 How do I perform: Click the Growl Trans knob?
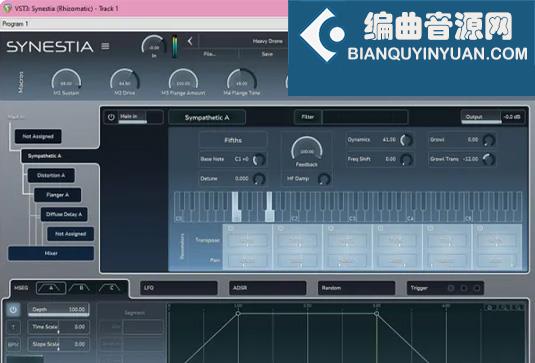pyautogui.click(x=489, y=159)
